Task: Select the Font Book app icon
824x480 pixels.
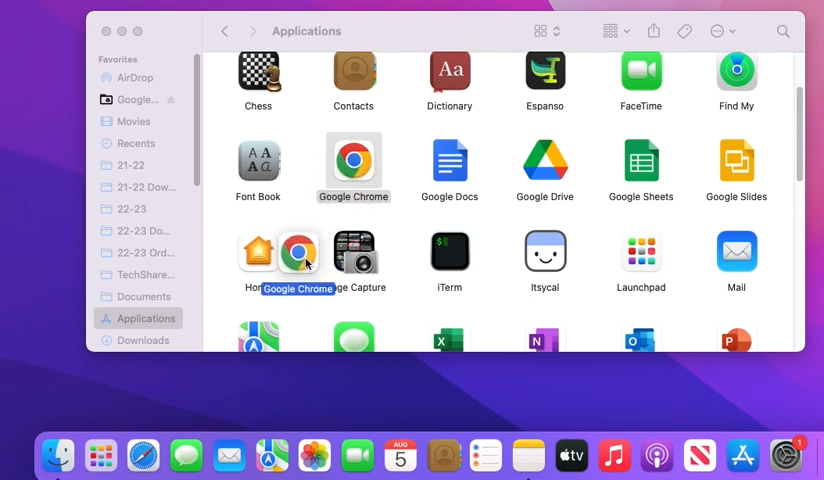Action: pos(259,161)
